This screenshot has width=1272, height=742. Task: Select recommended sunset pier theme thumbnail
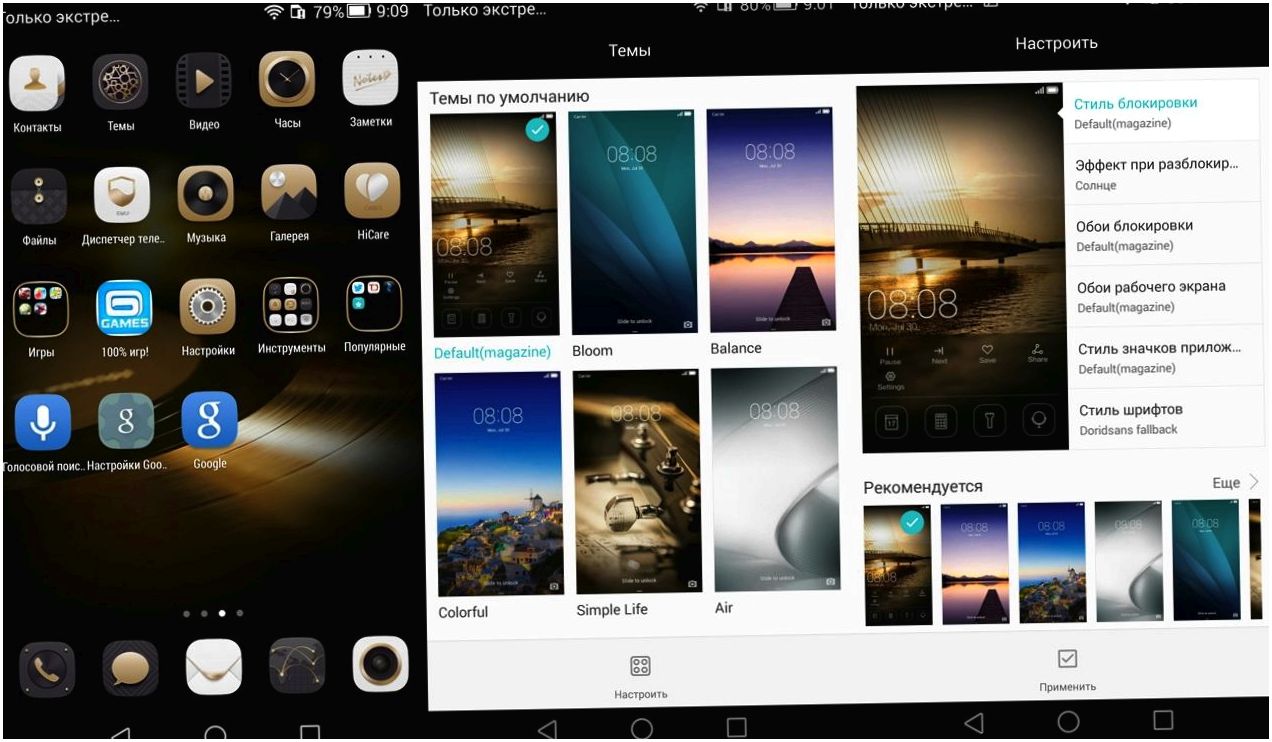975,563
